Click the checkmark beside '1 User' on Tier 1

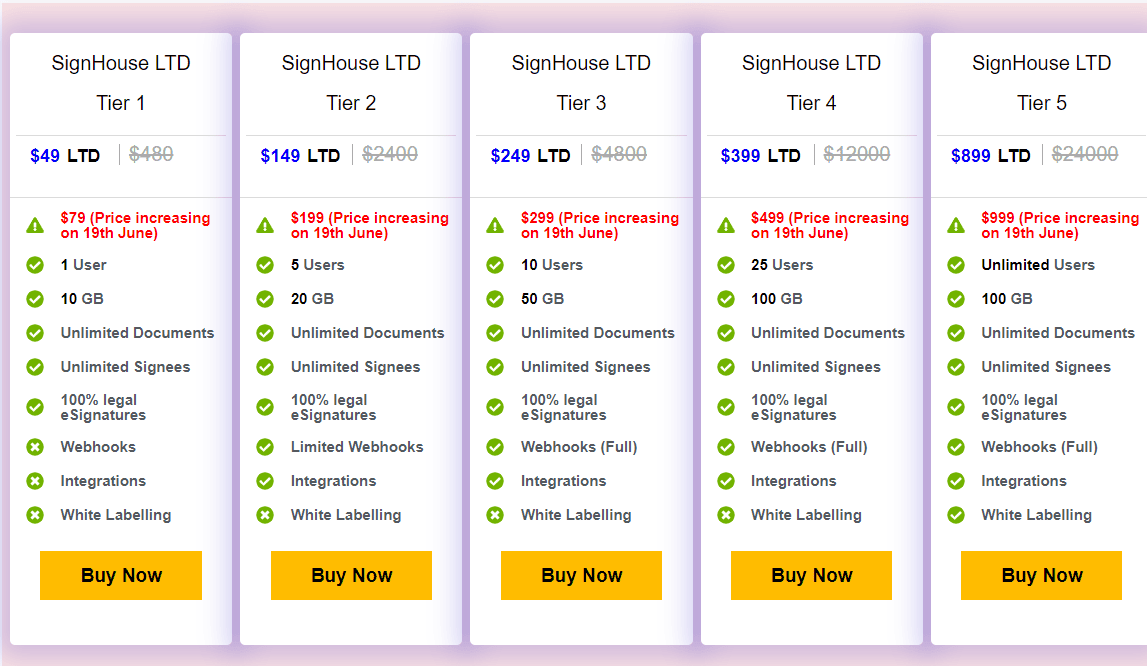tap(34, 264)
